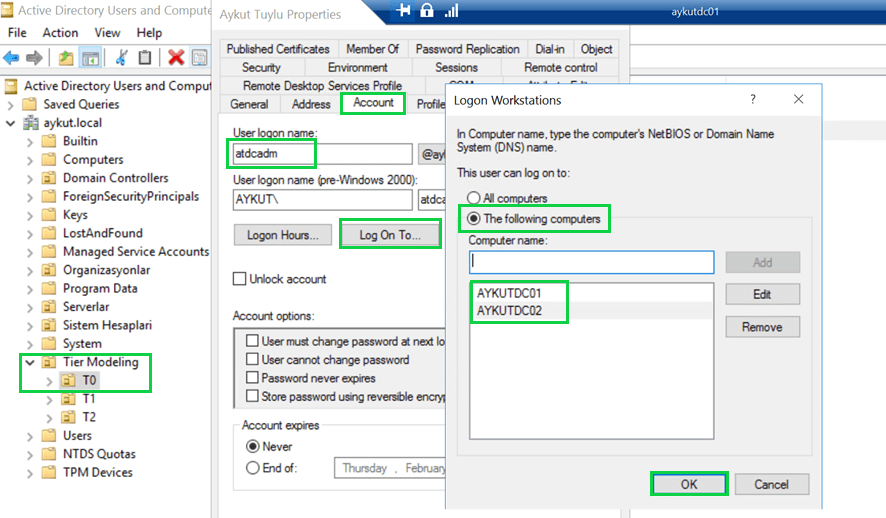The width and height of the screenshot is (886, 518).
Task: Select the Never account expires radio button
Action: tap(253, 446)
